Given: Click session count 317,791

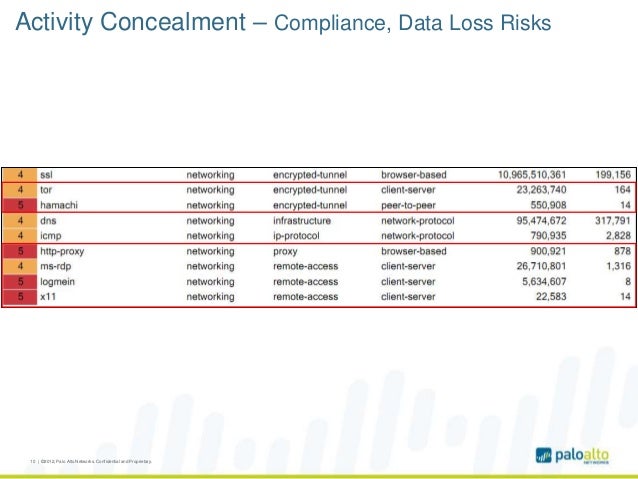Looking at the screenshot, I should pyautogui.click(x=613, y=221).
